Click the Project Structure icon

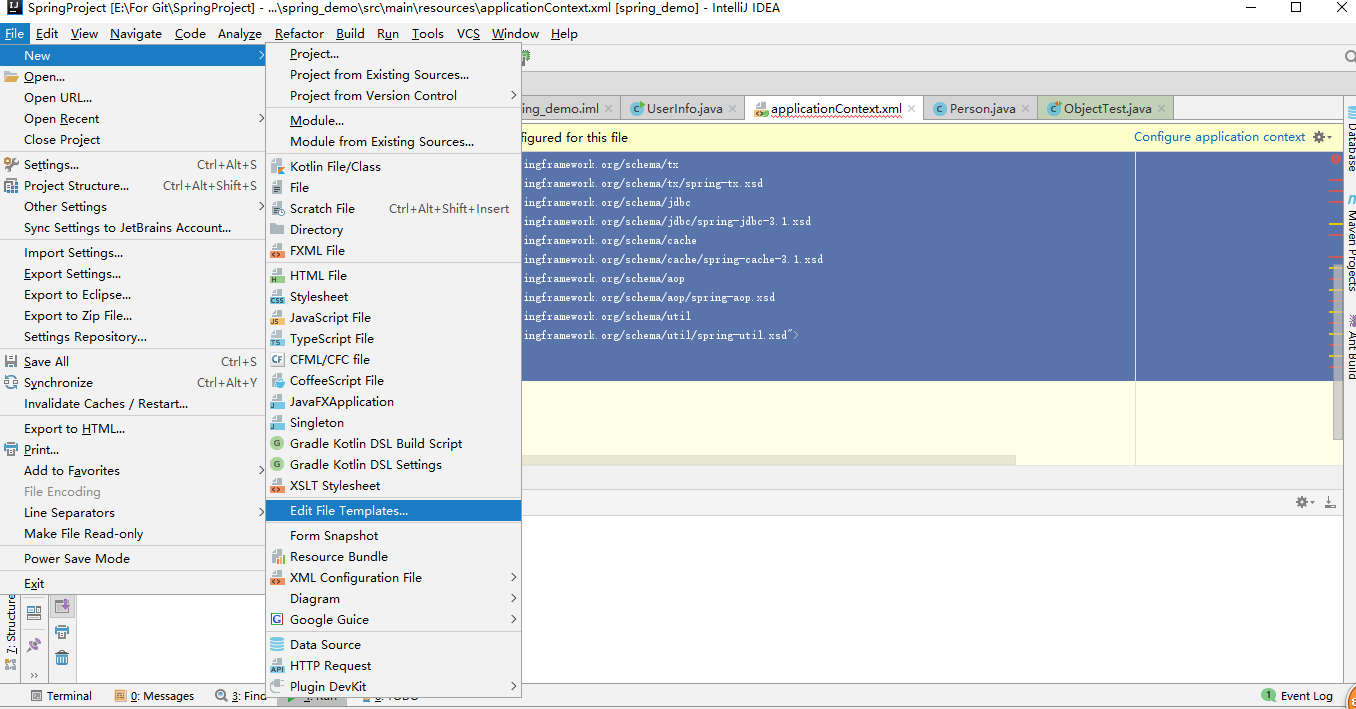11,186
